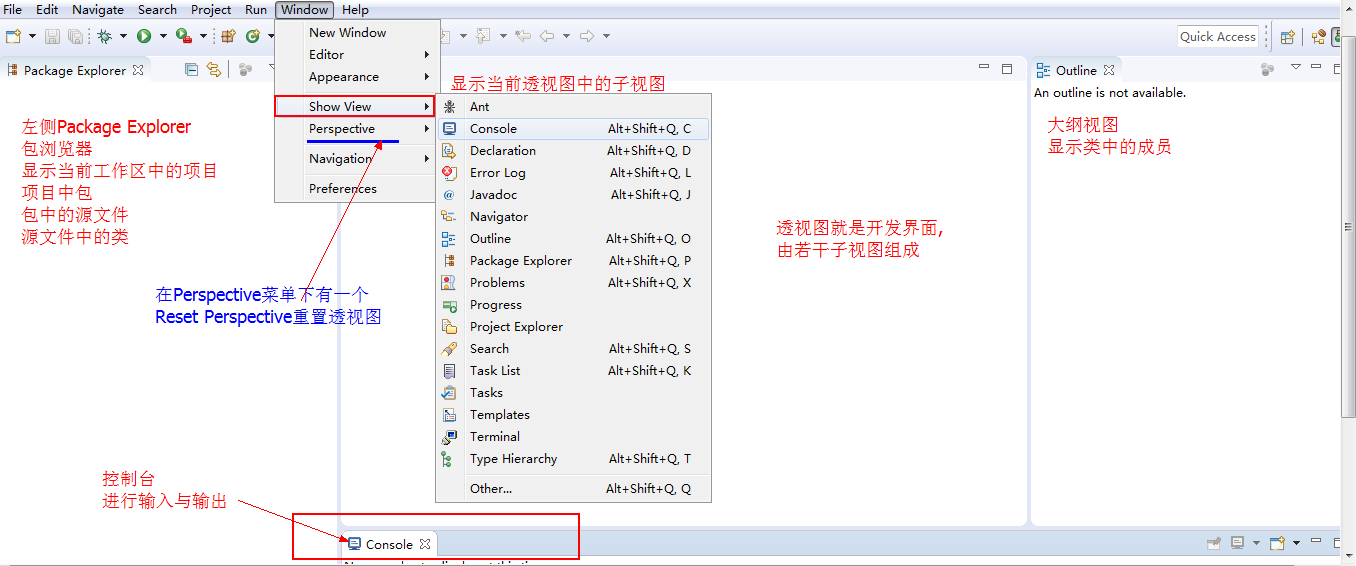
Task: Choose Error Log in Show View list
Action: 497,173
